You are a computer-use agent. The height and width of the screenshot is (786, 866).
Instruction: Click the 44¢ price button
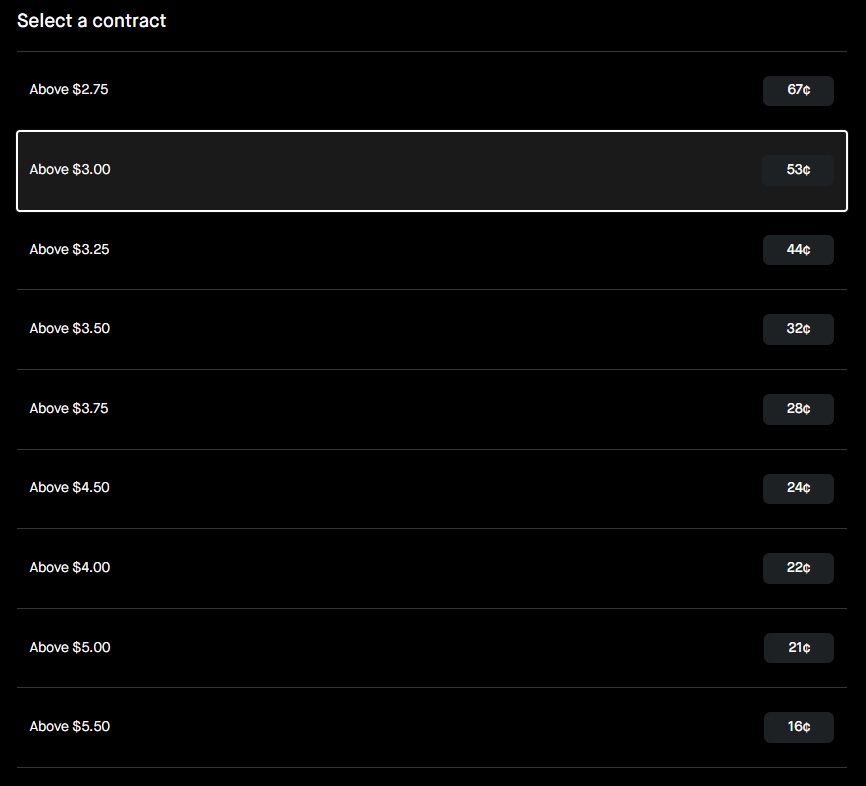[798, 250]
